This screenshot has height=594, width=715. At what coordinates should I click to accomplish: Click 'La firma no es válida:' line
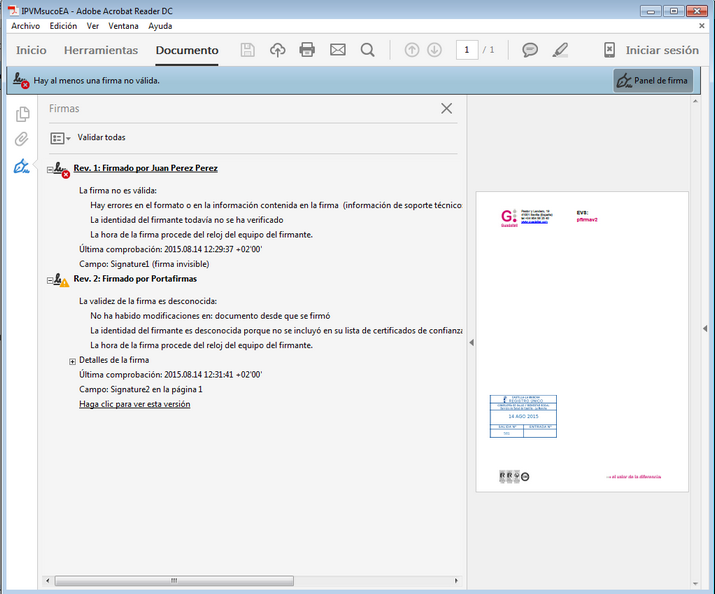pyautogui.click(x=118, y=191)
